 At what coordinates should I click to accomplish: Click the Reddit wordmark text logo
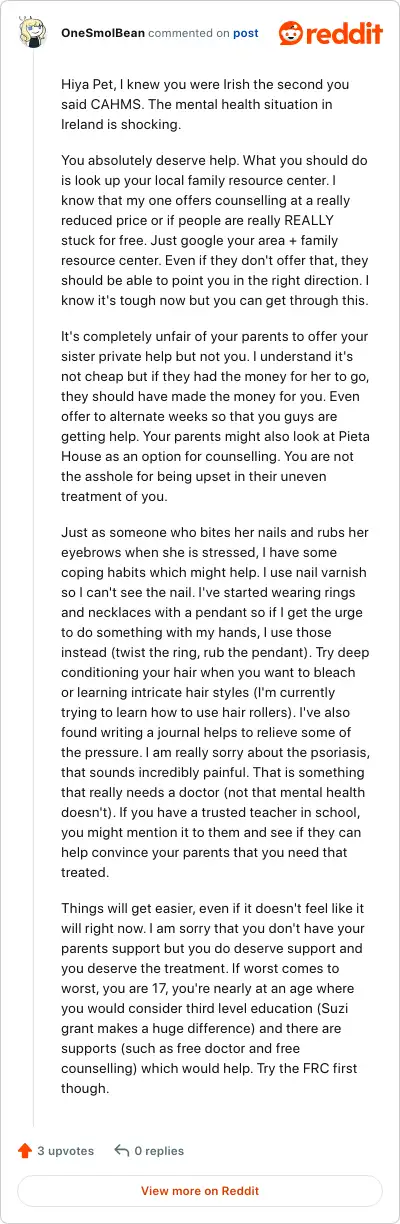pyautogui.click(x=347, y=35)
